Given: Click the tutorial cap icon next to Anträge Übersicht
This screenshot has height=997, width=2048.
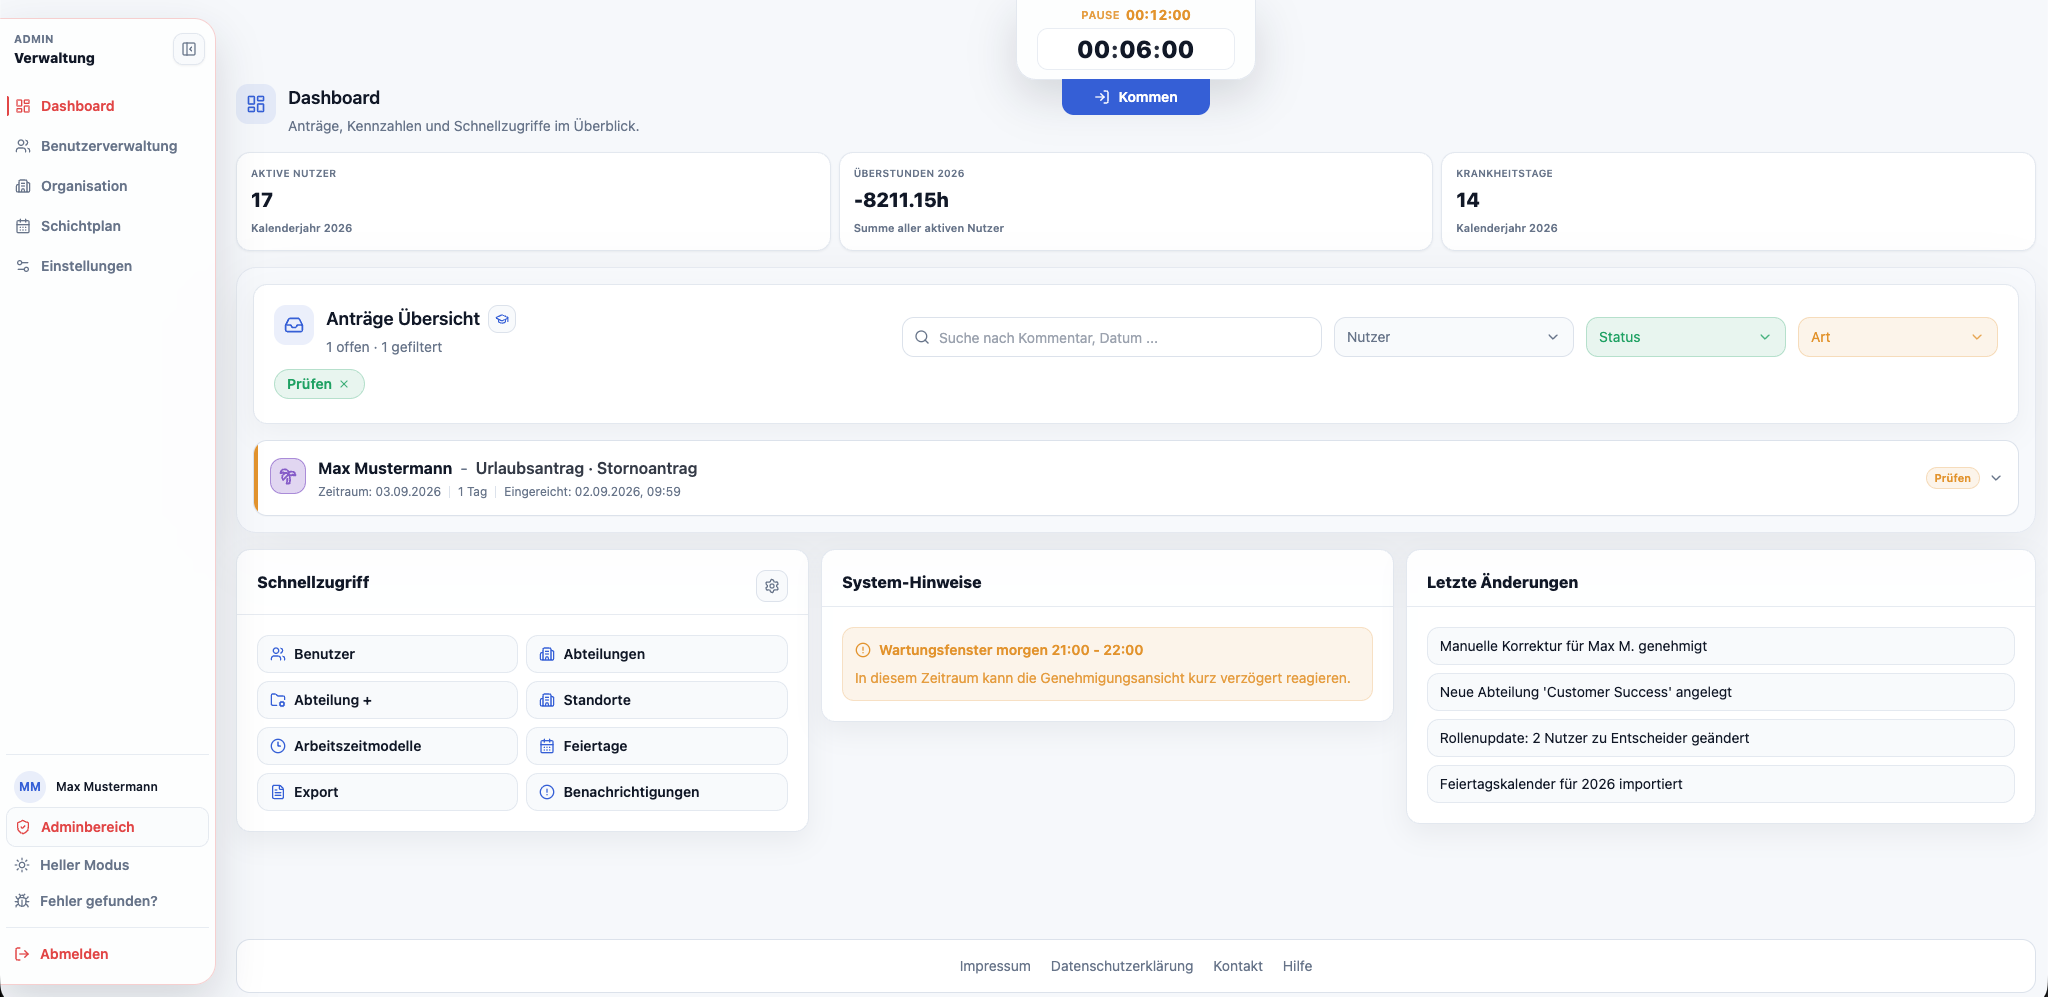Looking at the screenshot, I should click(x=503, y=319).
